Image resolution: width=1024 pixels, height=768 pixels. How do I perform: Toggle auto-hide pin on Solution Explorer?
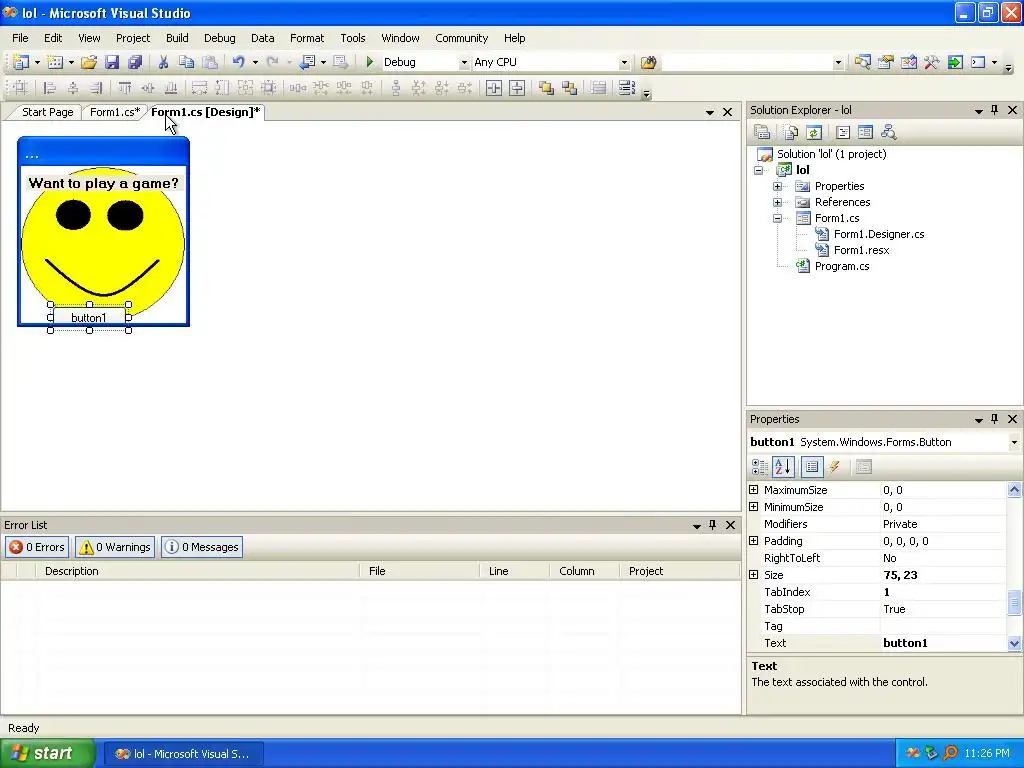coord(995,110)
